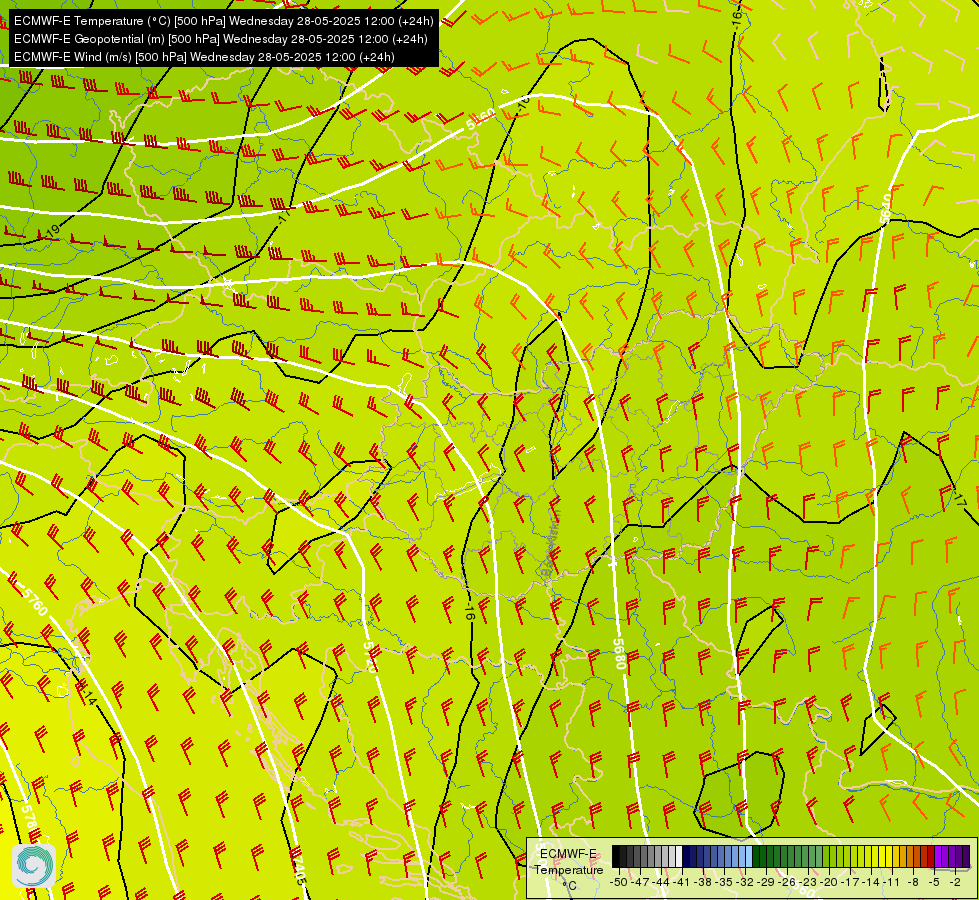This screenshot has width=979, height=900.
Task: Click the legend tick label -35
Action: pyautogui.click(x=724, y=882)
